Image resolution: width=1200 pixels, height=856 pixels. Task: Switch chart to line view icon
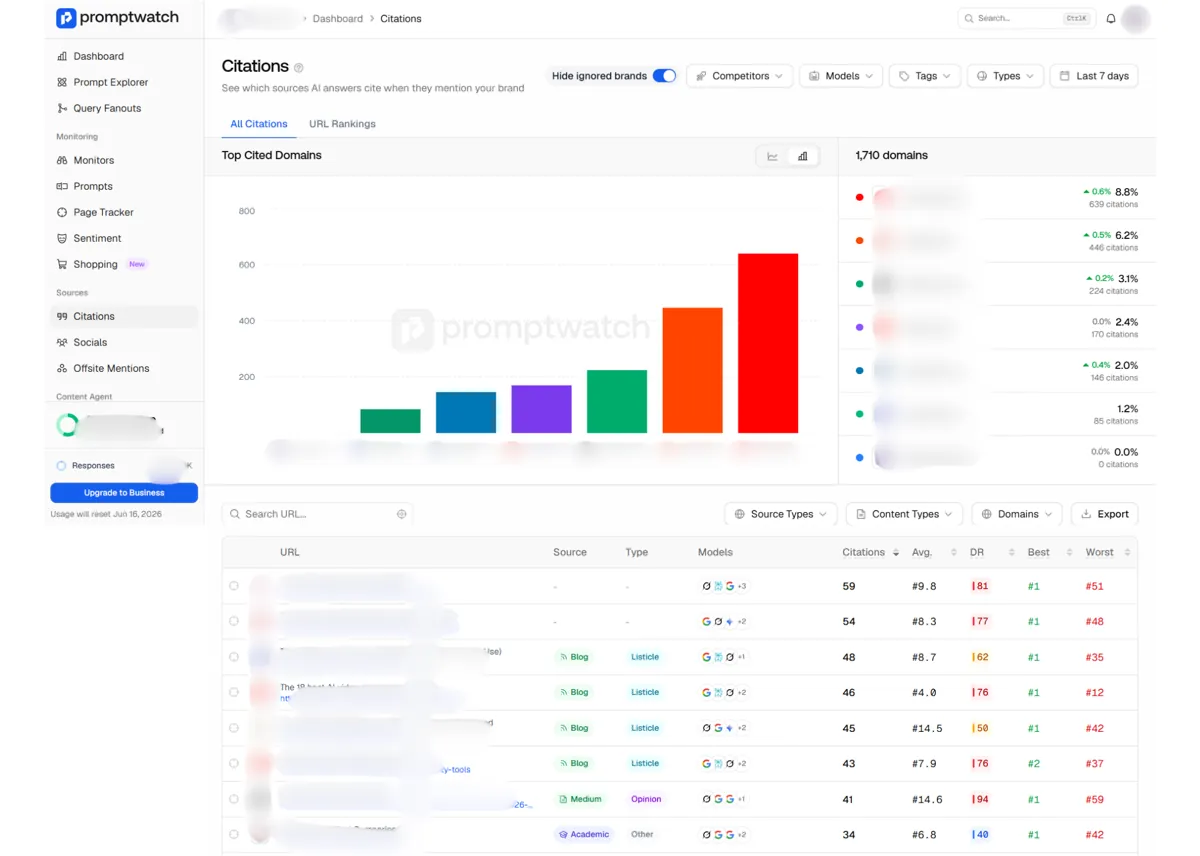point(773,156)
